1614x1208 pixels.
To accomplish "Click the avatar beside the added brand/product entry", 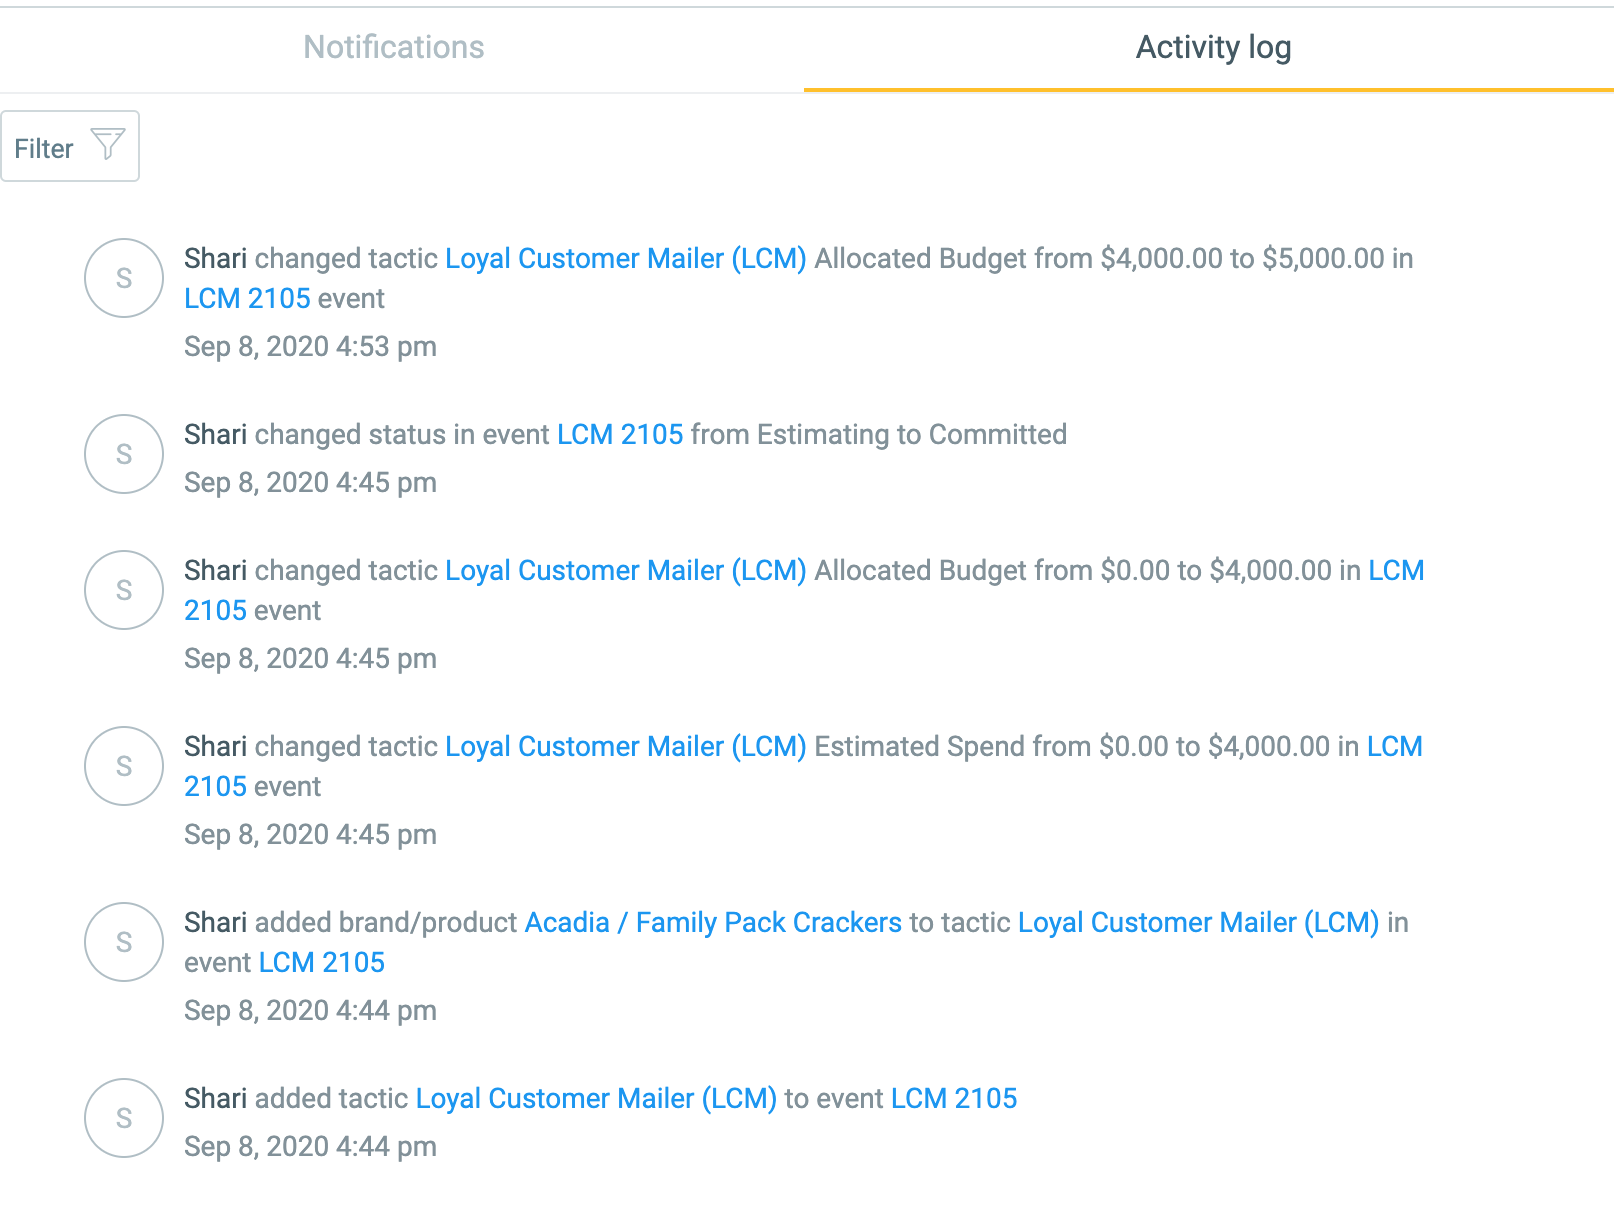I will point(124,942).
